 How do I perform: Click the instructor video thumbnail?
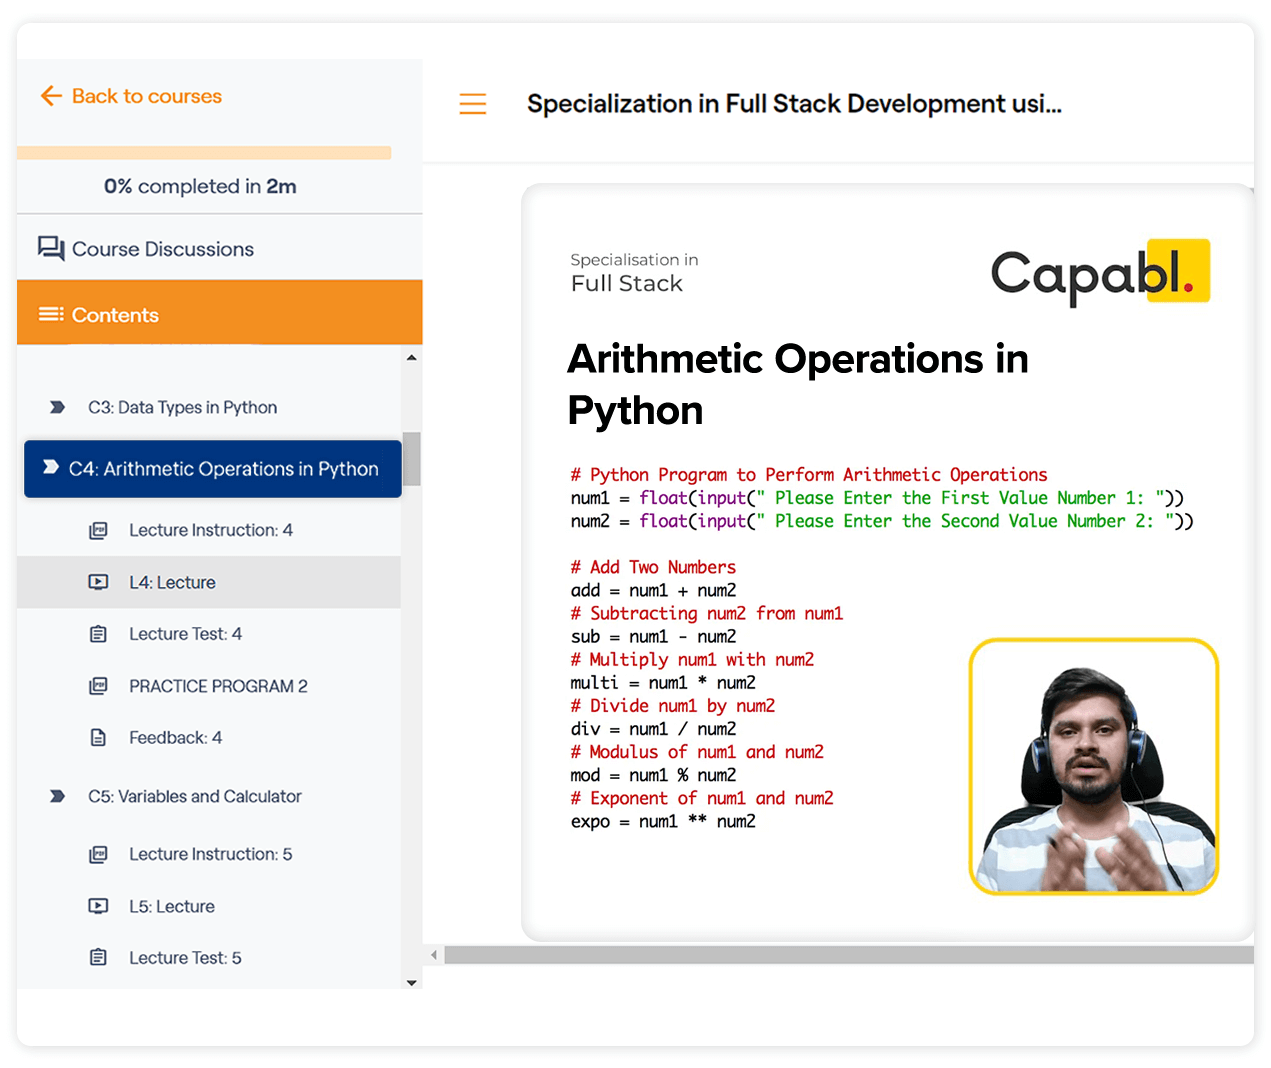pos(1093,767)
